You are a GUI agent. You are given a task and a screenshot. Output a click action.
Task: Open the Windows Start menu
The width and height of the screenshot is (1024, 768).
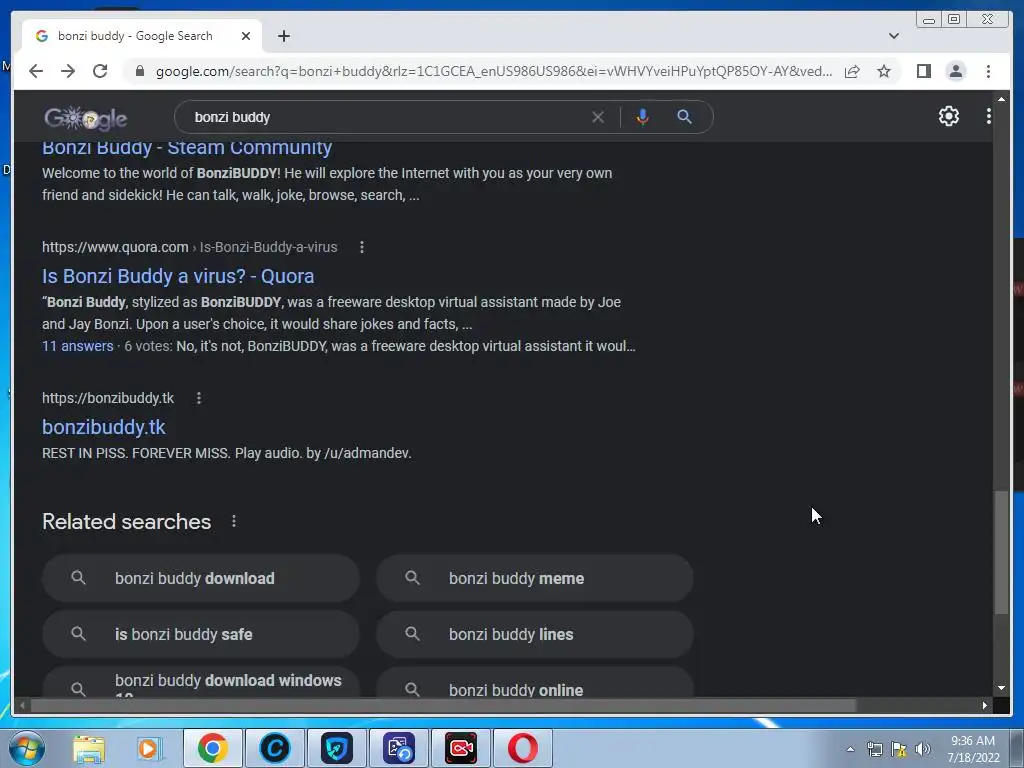tap(27, 748)
